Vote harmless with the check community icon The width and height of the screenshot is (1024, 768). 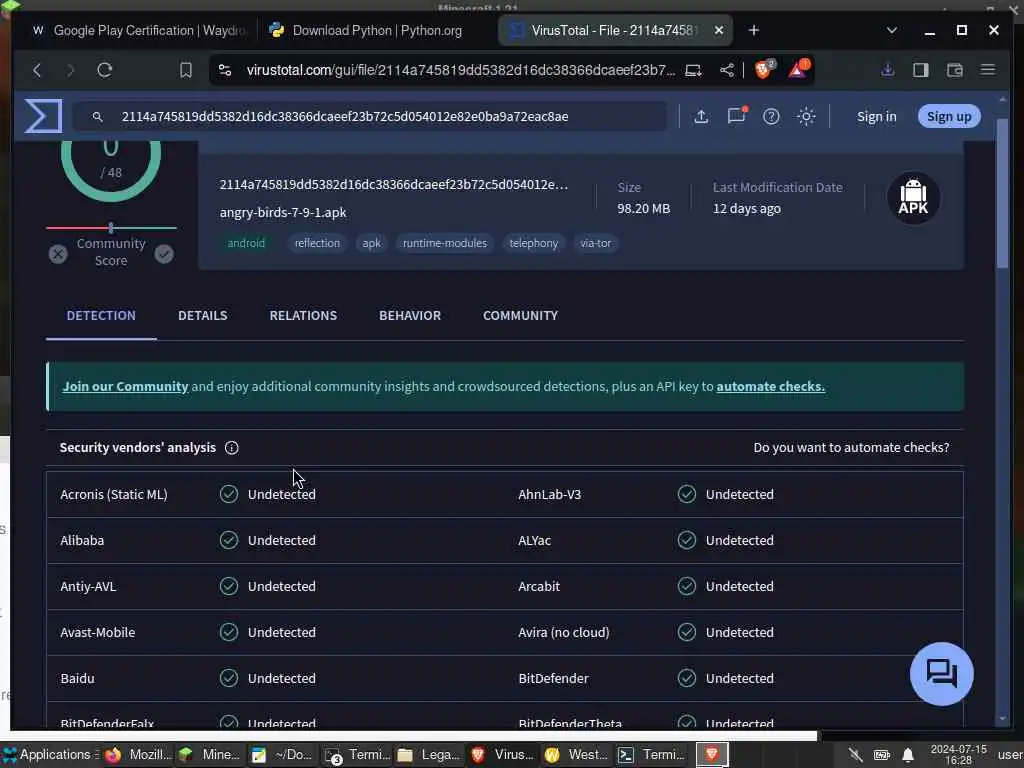click(164, 253)
